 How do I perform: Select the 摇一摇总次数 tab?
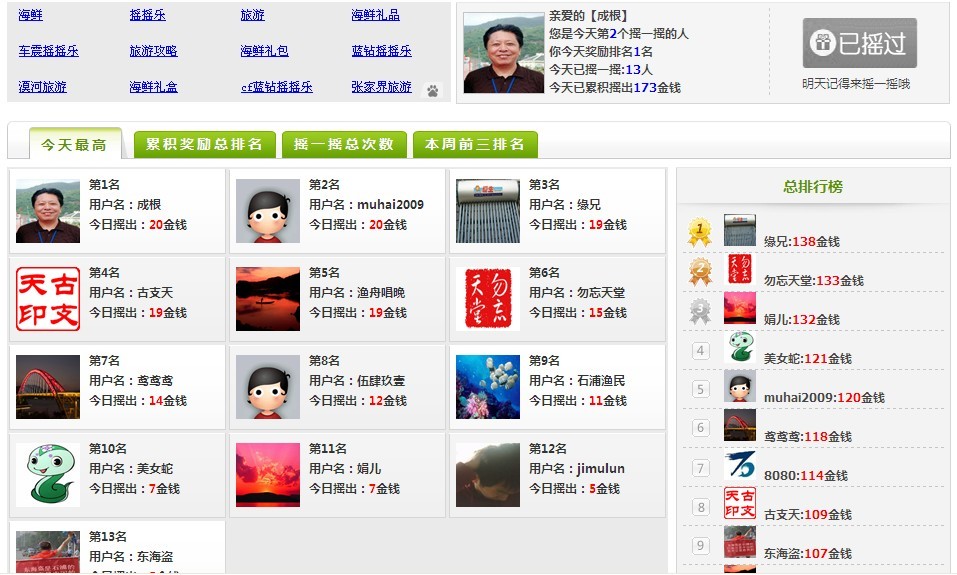pos(343,144)
